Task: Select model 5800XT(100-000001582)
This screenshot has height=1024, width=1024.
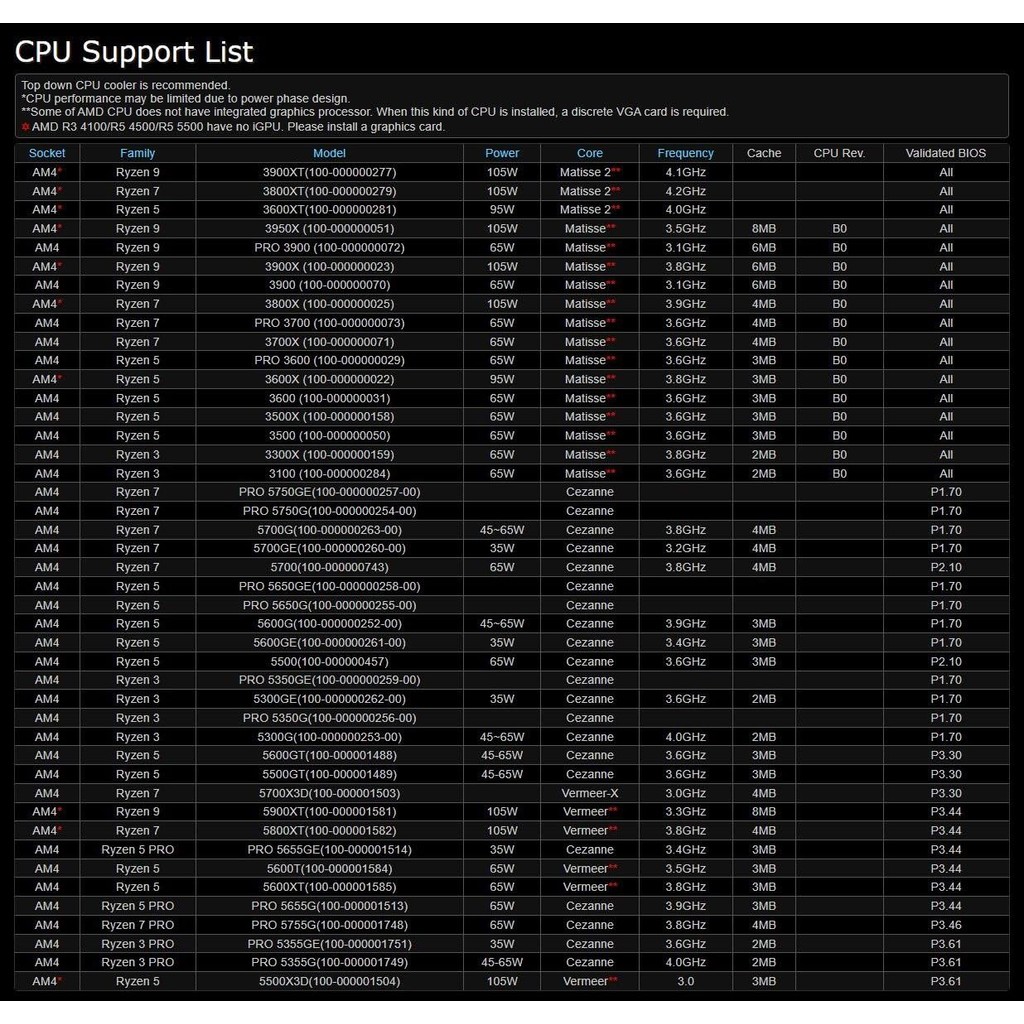Action: tap(329, 830)
